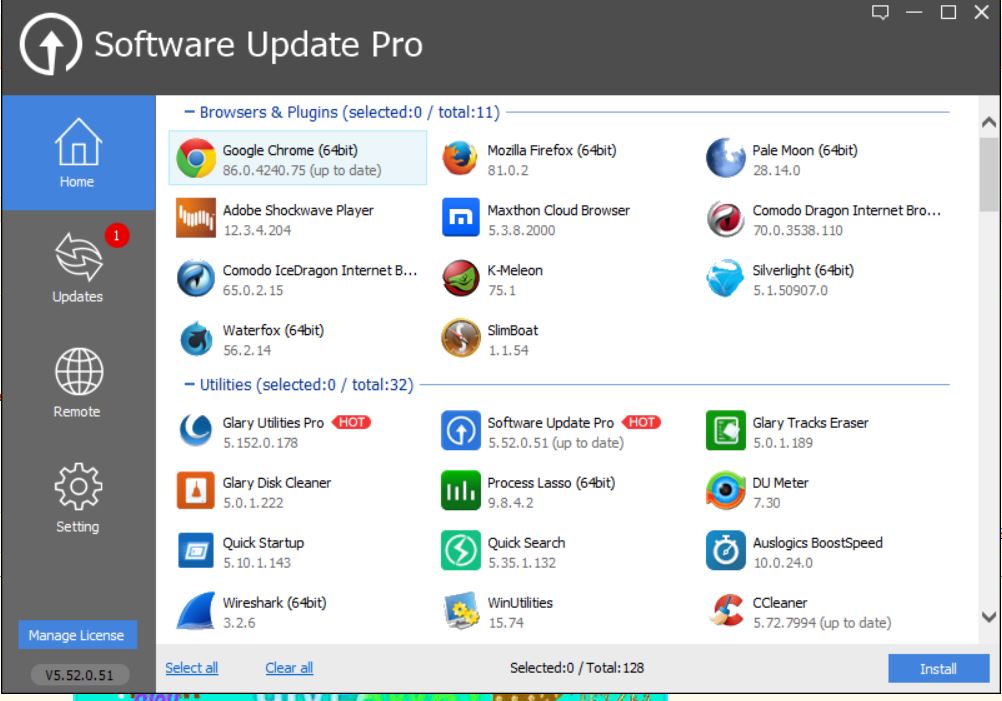The width and height of the screenshot is (1002, 701).
Task: Choose the Comodo Dragon icon
Action: coord(725,218)
